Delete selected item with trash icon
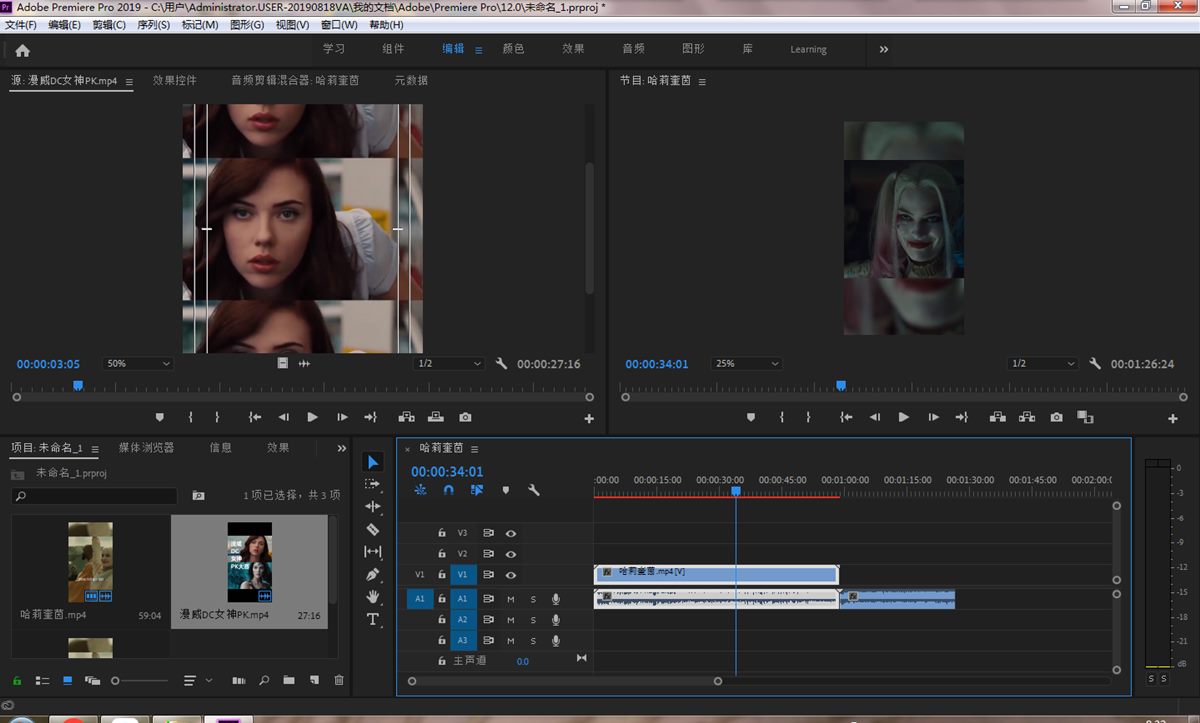 [339, 680]
